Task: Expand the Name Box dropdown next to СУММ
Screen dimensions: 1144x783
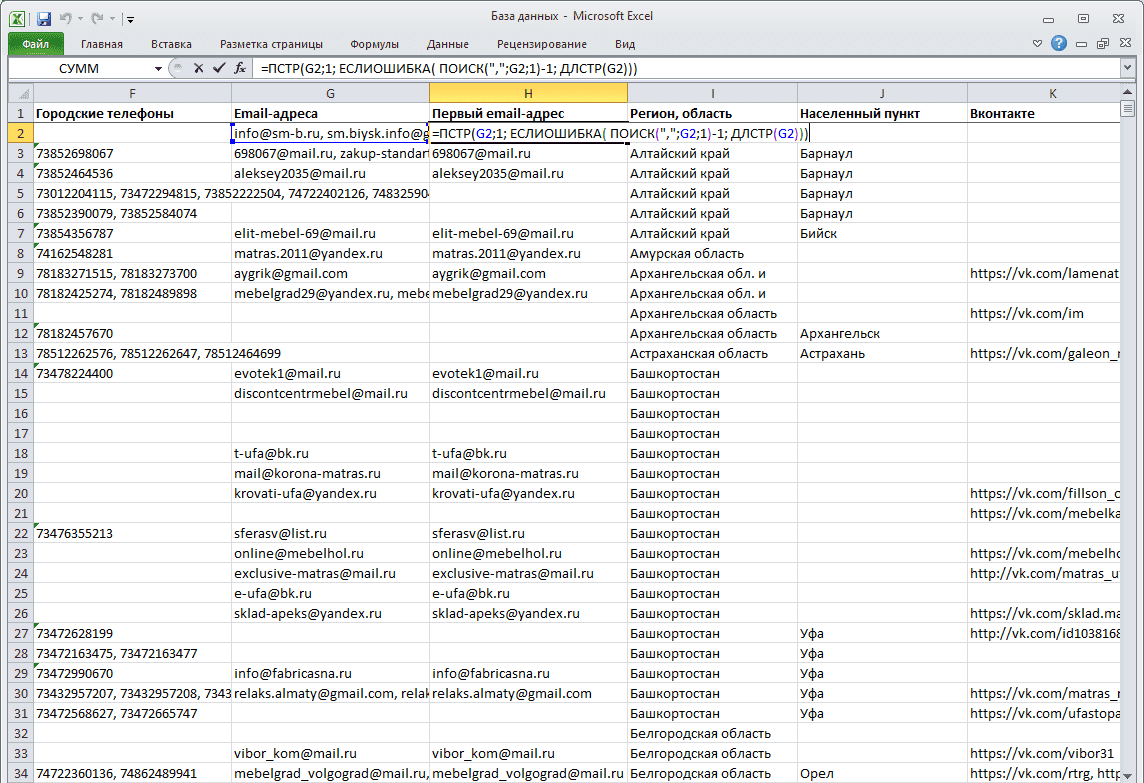Action: [158, 69]
